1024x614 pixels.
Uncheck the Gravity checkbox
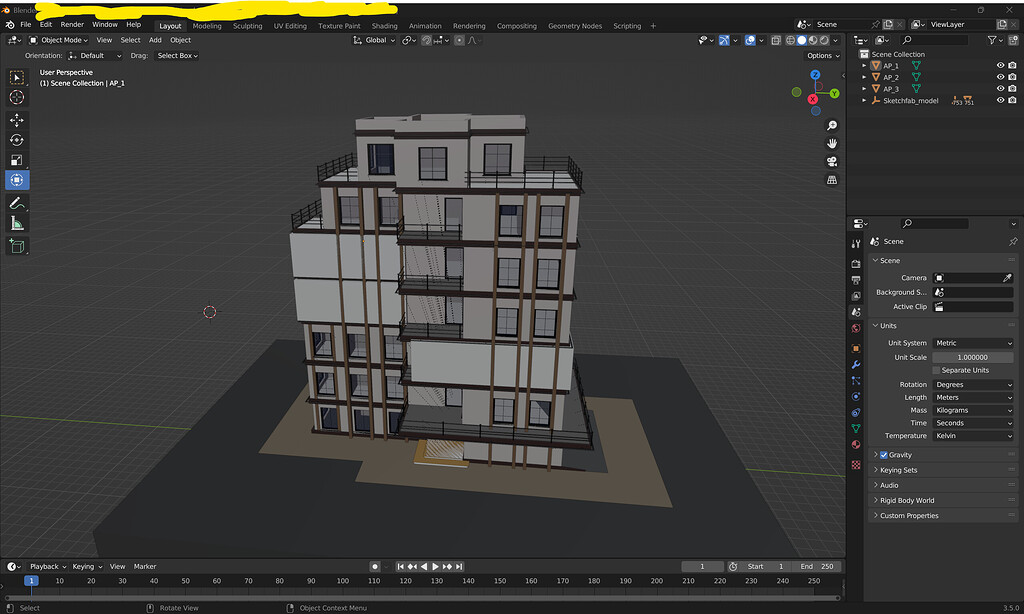tap(883, 455)
